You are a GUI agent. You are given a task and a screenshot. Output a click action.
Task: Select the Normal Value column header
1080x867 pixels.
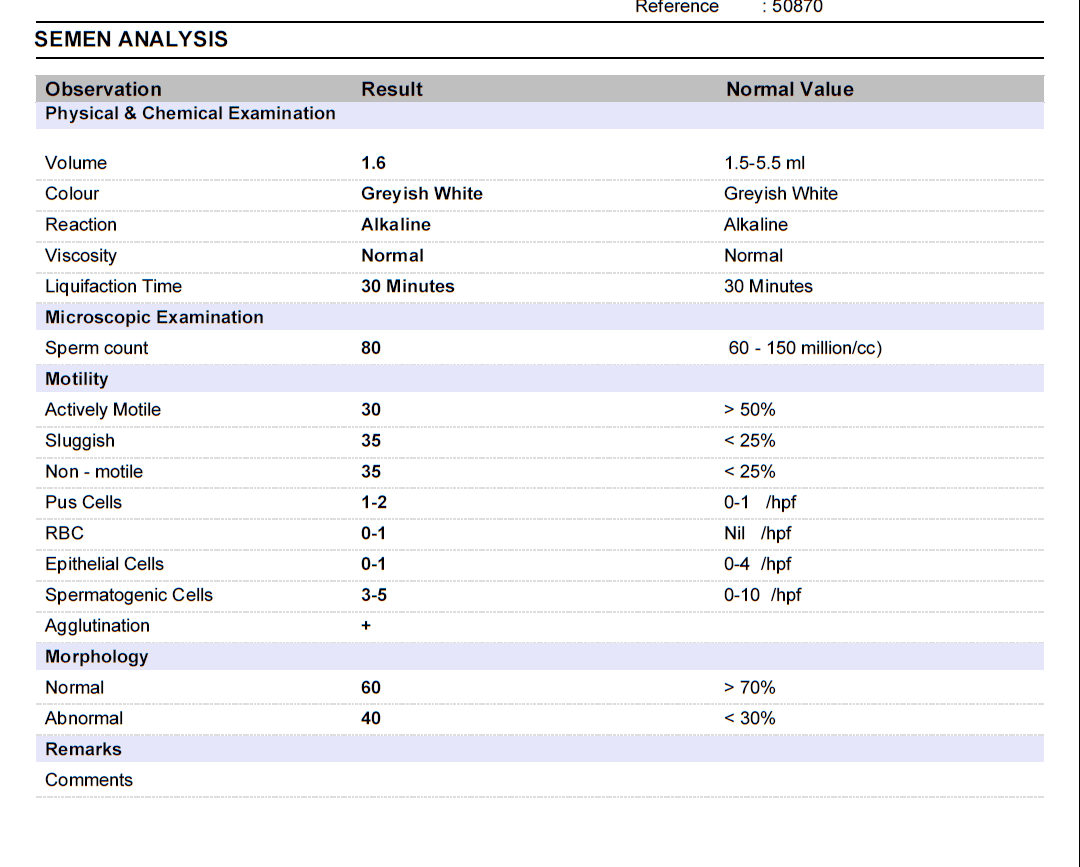[x=790, y=89]
